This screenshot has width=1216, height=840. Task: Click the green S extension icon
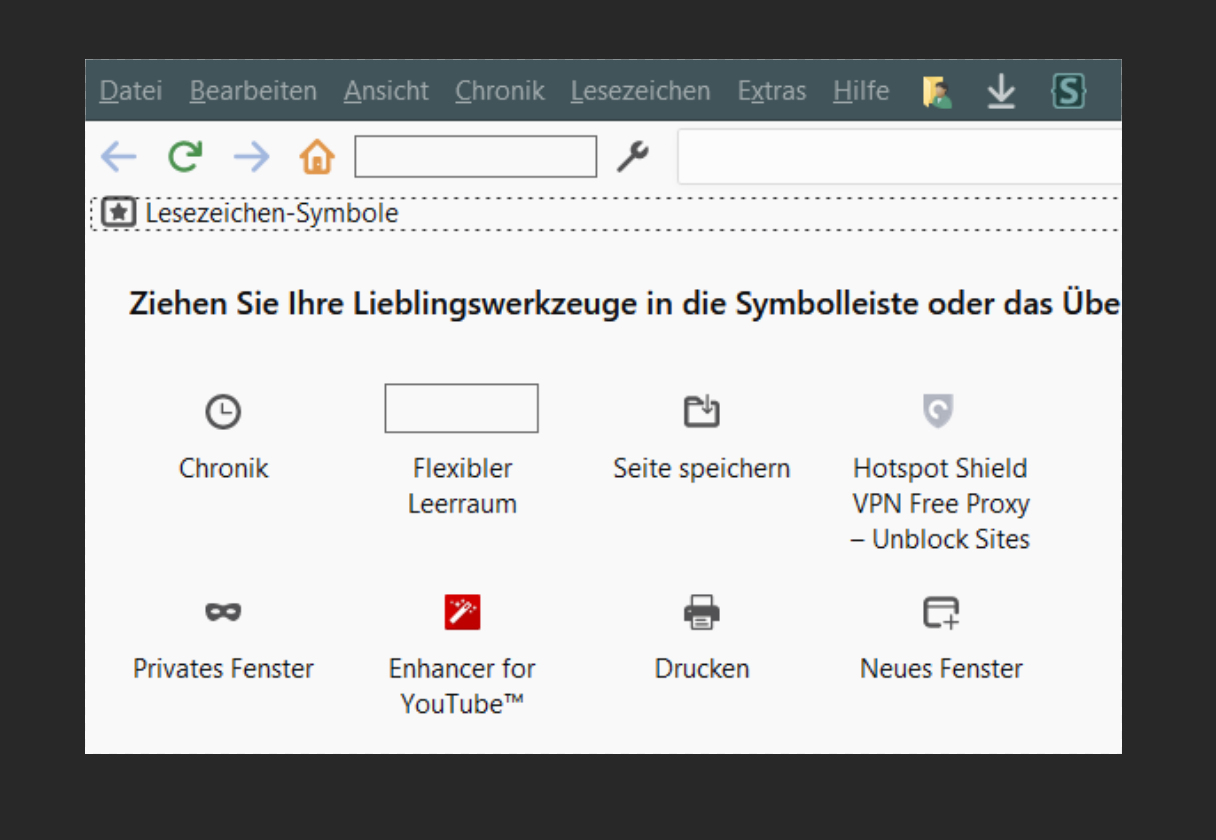(1068, 92)
